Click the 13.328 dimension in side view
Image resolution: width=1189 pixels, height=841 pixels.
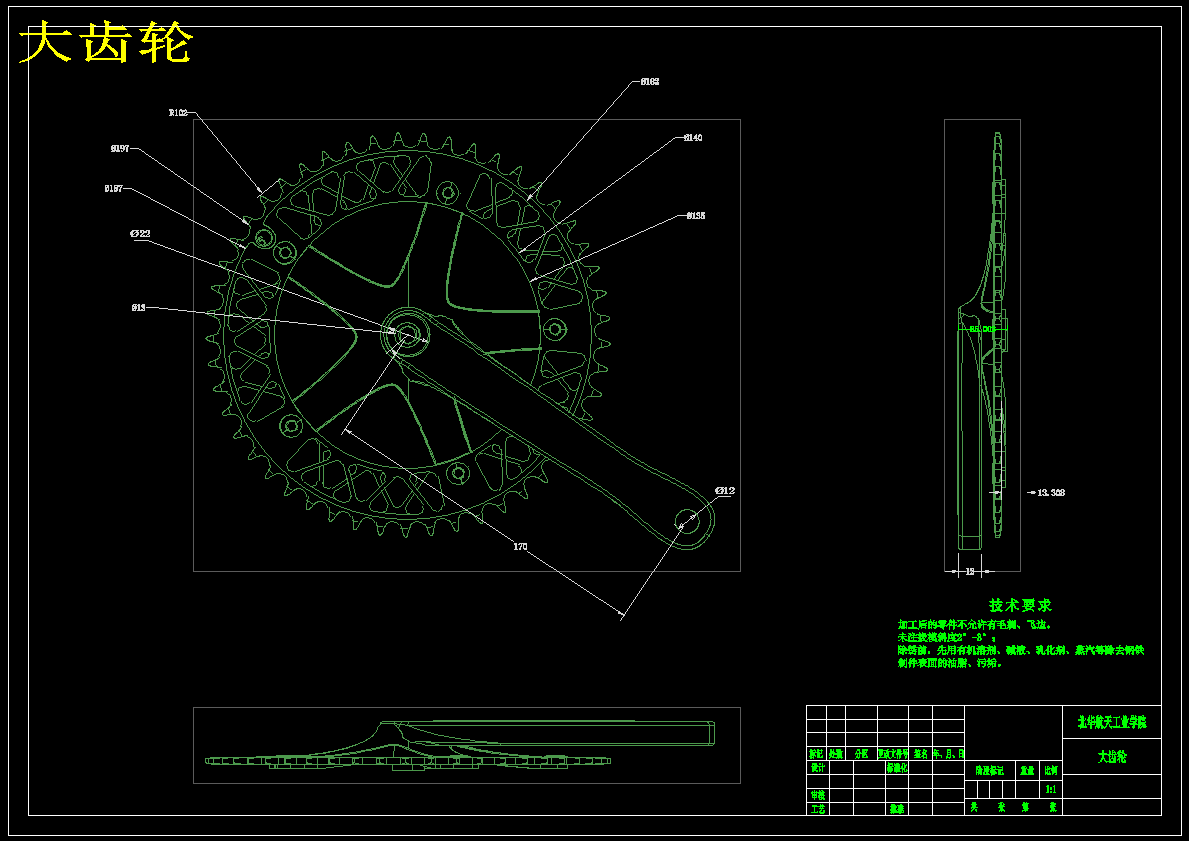(1051, 492)
